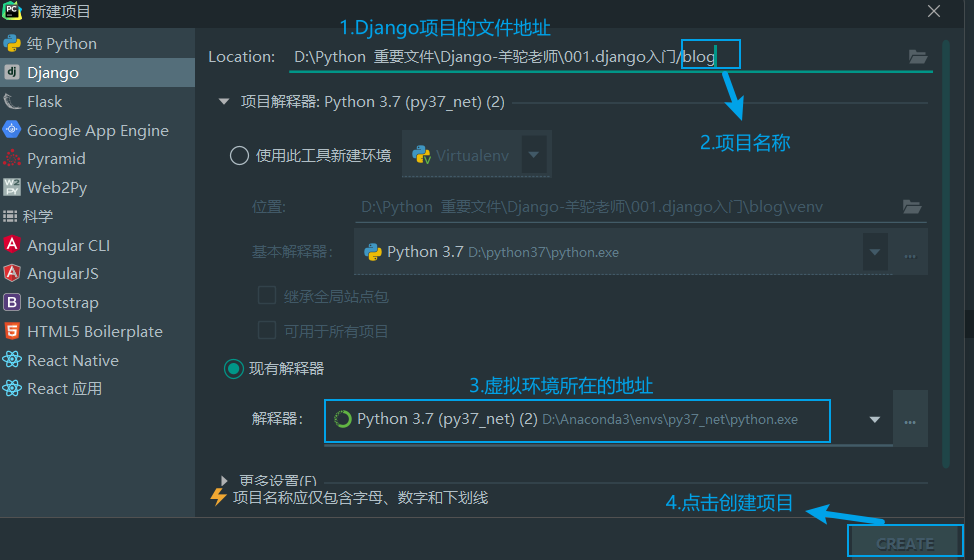This screenshot has height=560, width=974.
Task: Click the HTML5 Boilerplate icon
Action: click(12, 330)
